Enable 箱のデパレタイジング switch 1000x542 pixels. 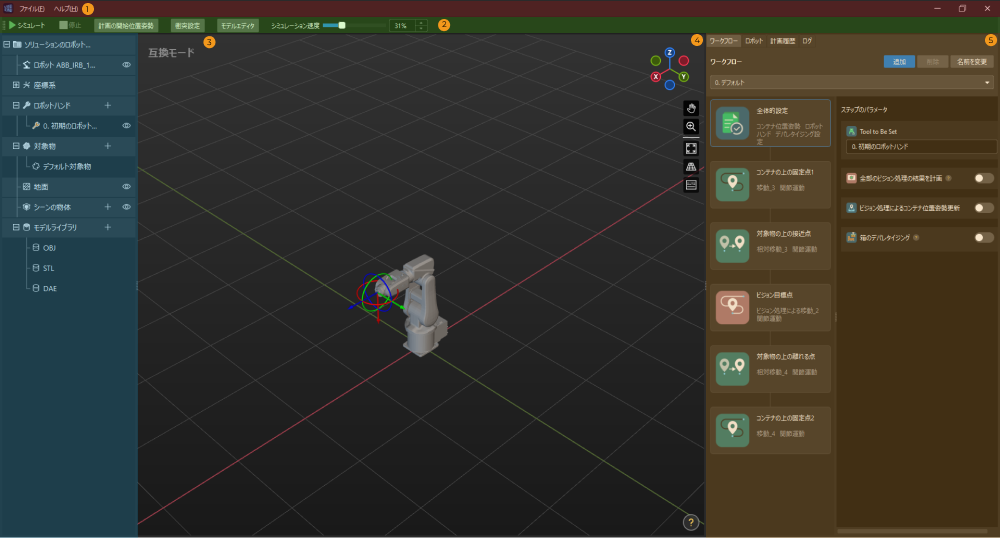pyautogui.click(x=983, y=238)
